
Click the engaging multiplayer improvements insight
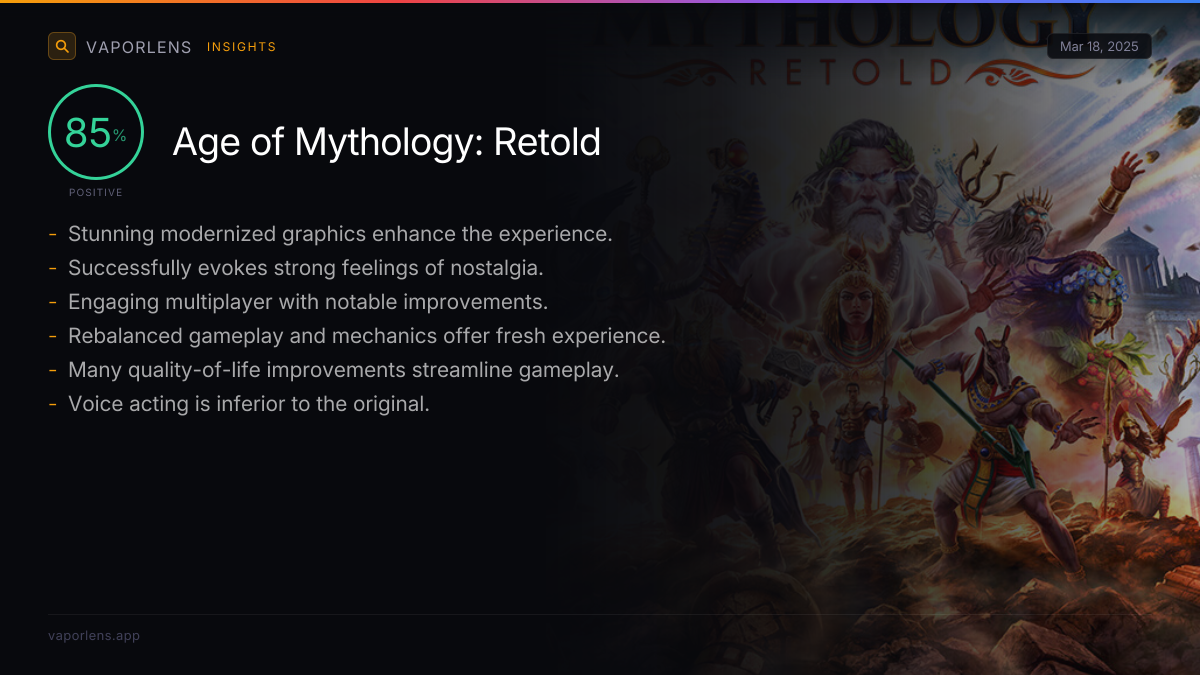click(308, 302)
